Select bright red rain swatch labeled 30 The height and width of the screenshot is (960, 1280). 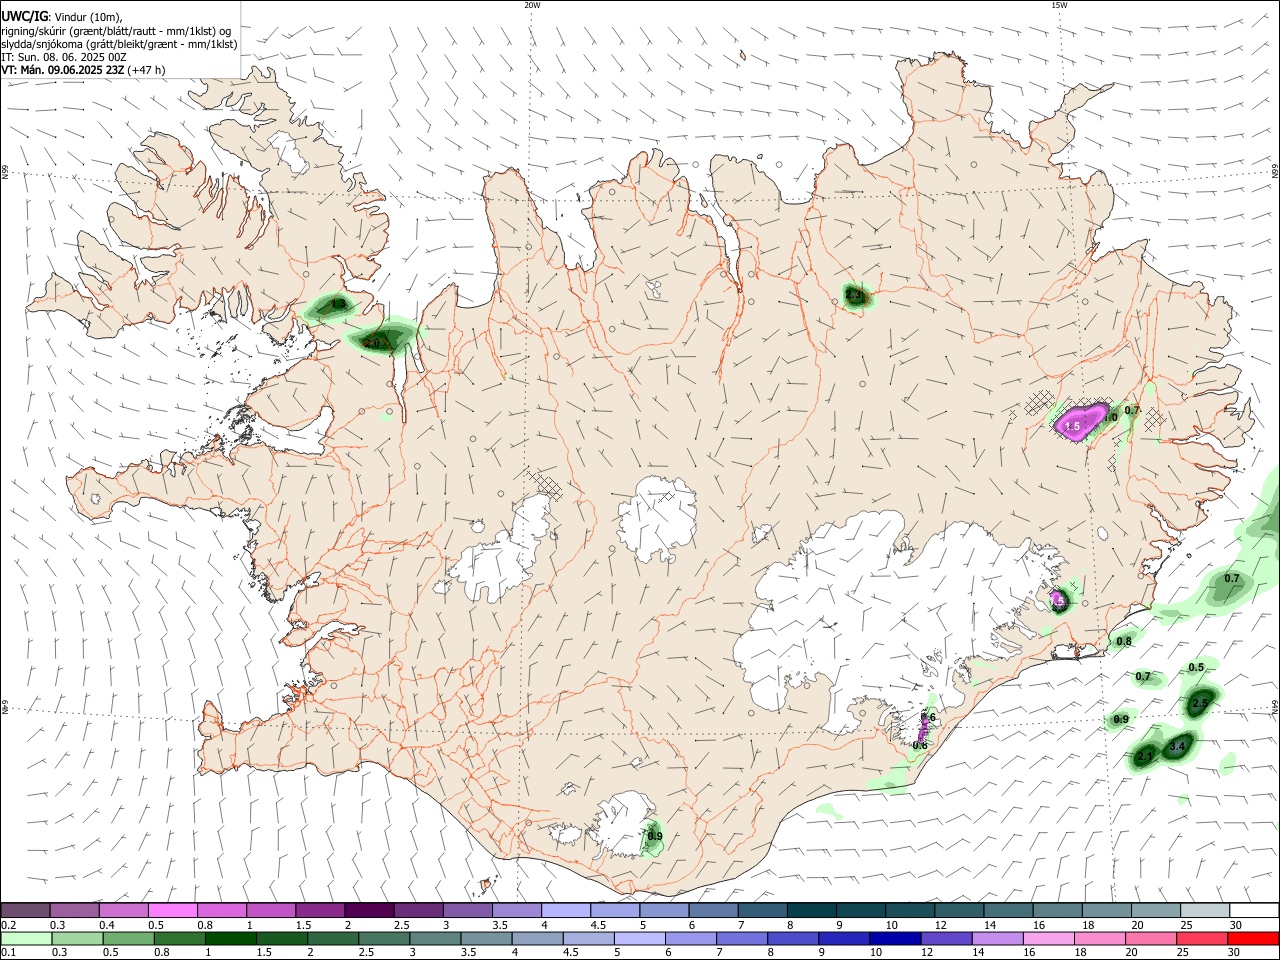click(1254, 938)
